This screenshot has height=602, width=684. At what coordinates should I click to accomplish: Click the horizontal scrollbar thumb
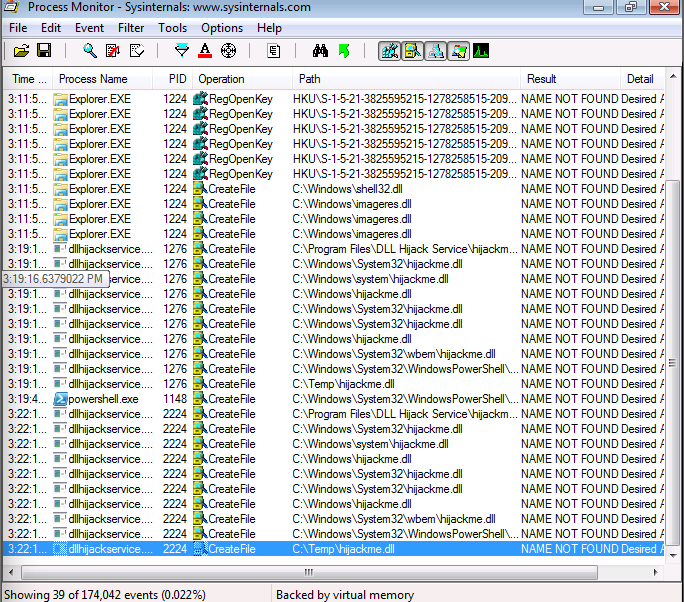[x=309, y=572]
